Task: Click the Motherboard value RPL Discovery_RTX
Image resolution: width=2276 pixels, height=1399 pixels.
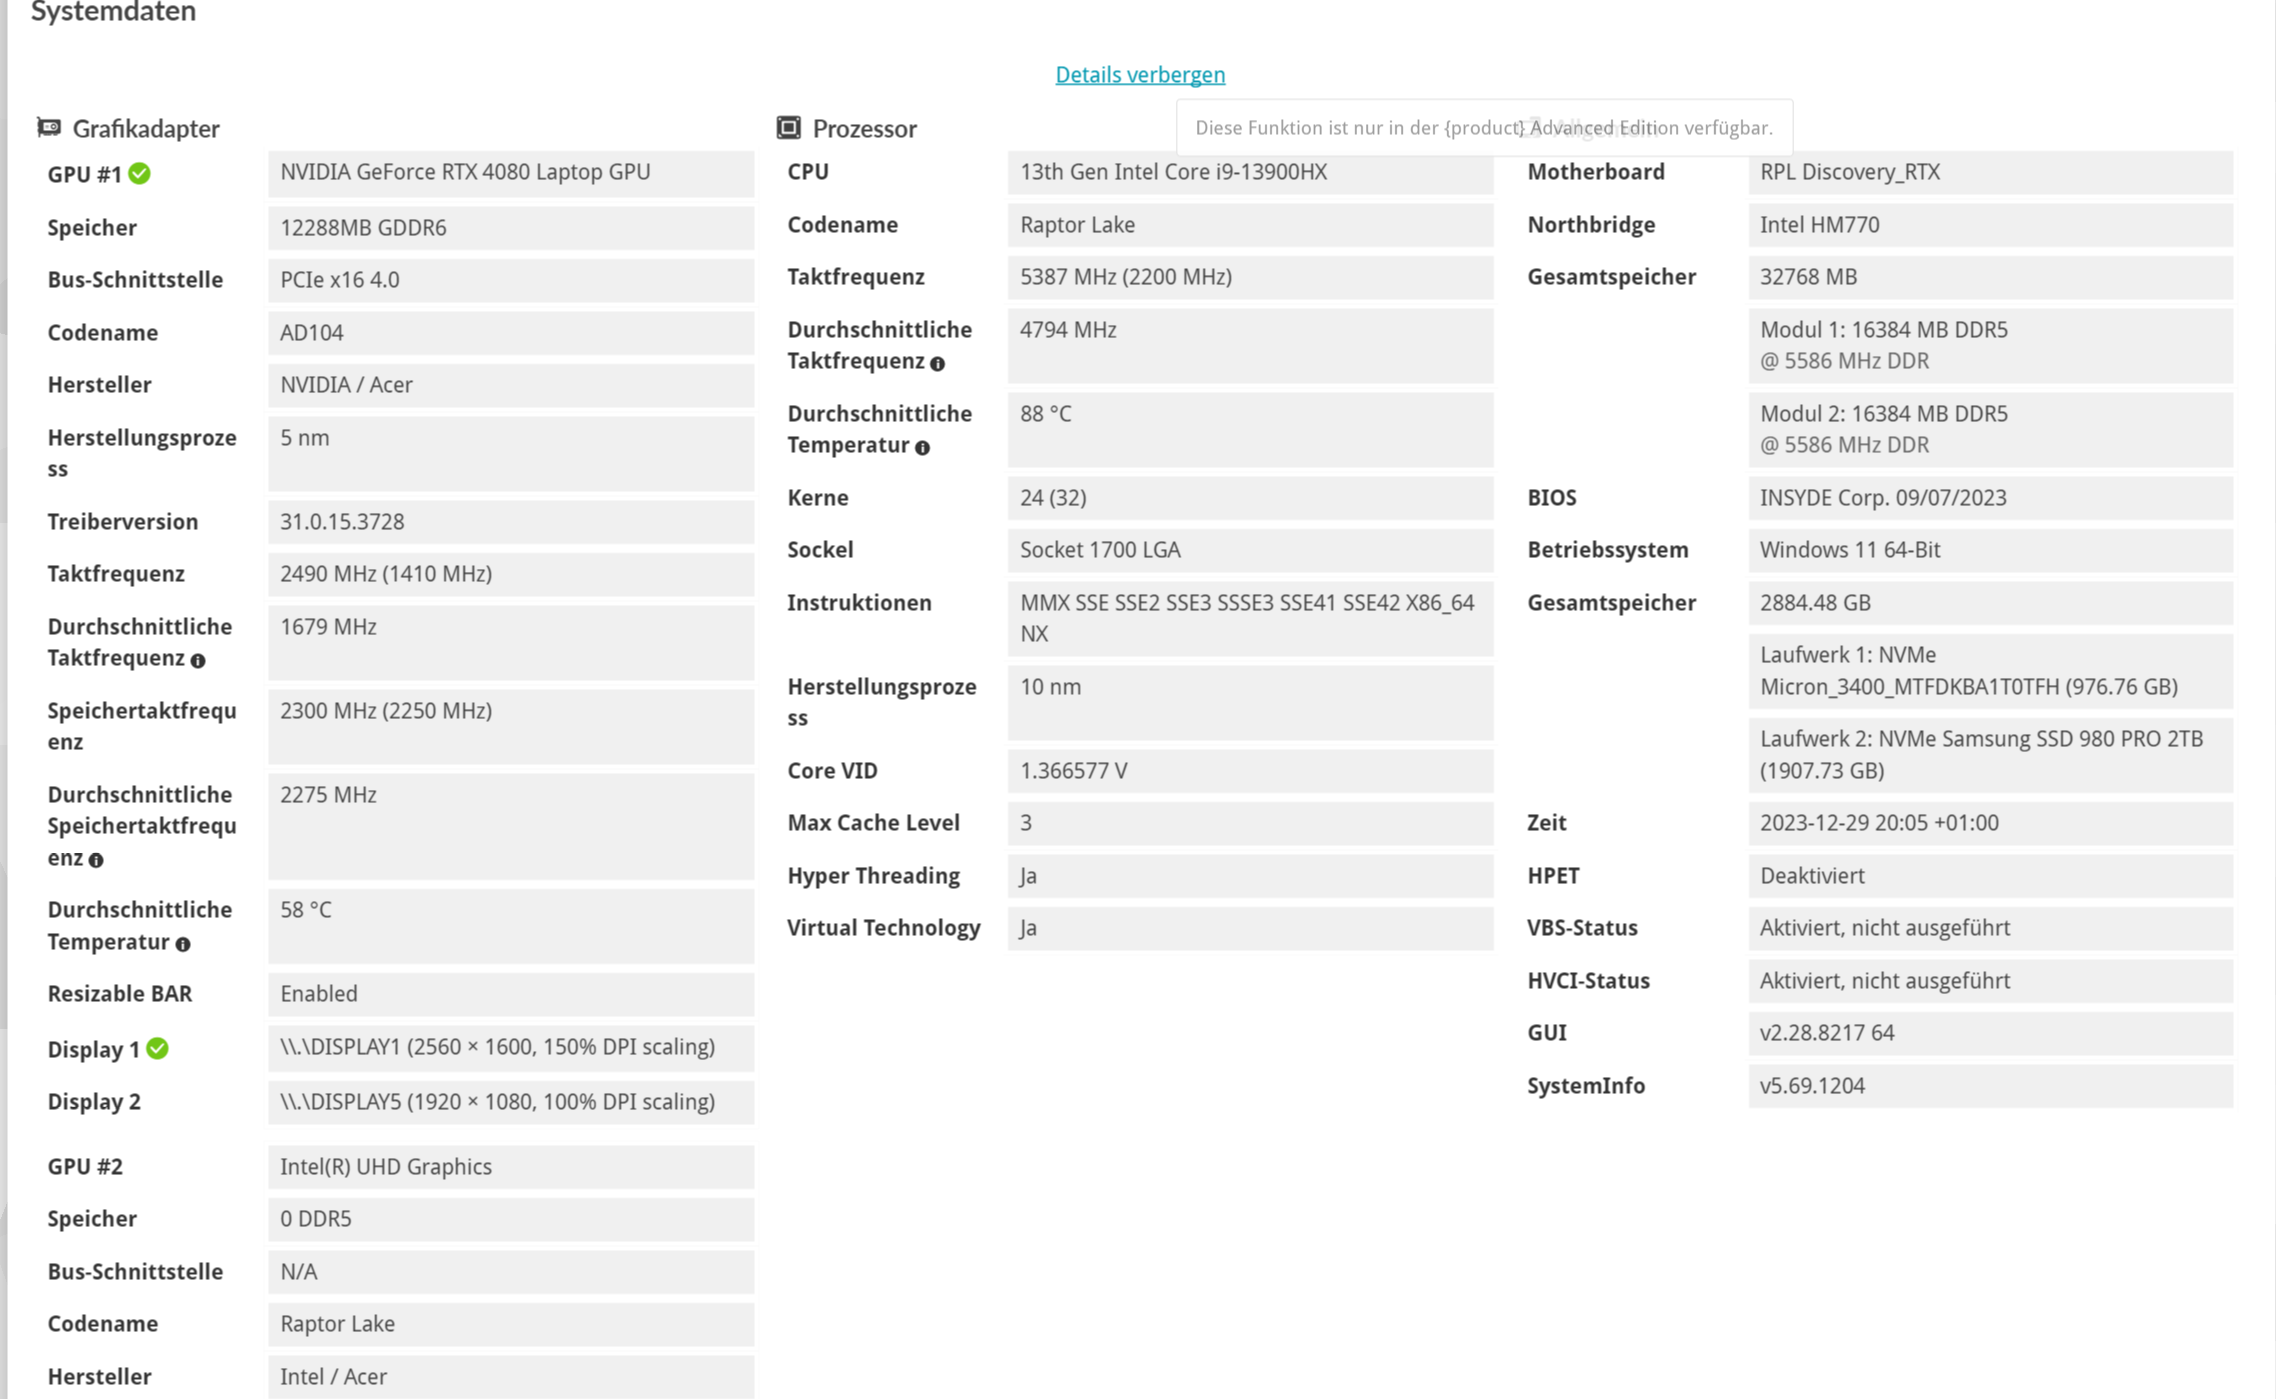Action: 1989,172
